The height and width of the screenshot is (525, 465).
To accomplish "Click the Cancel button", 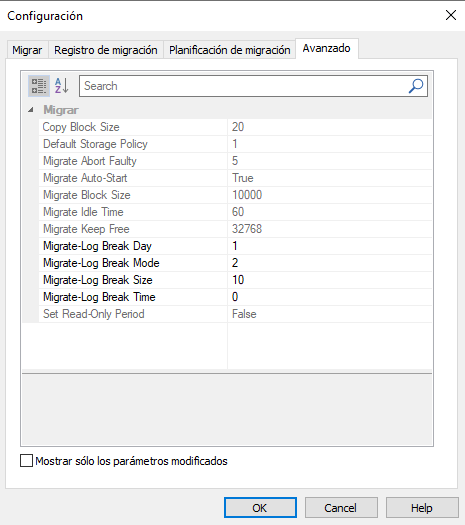I will click(x=341, y=508).
